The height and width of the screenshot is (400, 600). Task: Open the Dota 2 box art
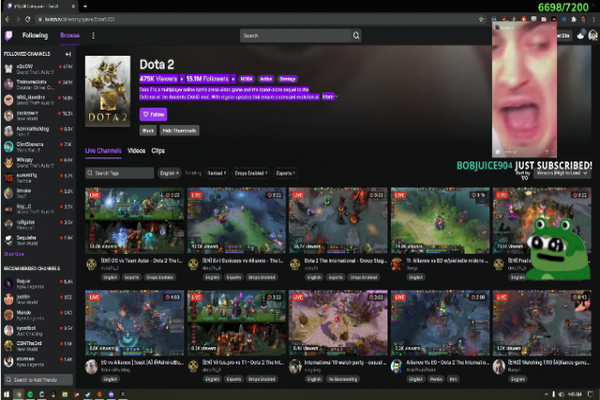pyautogui.click(x=108, y=91)
